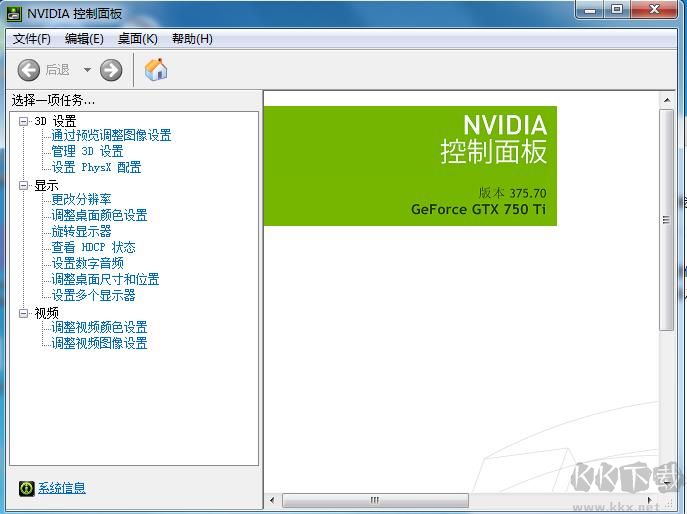Click the Forward arrow button
This screenshot has width=687, height=514.
pos(111,70)
